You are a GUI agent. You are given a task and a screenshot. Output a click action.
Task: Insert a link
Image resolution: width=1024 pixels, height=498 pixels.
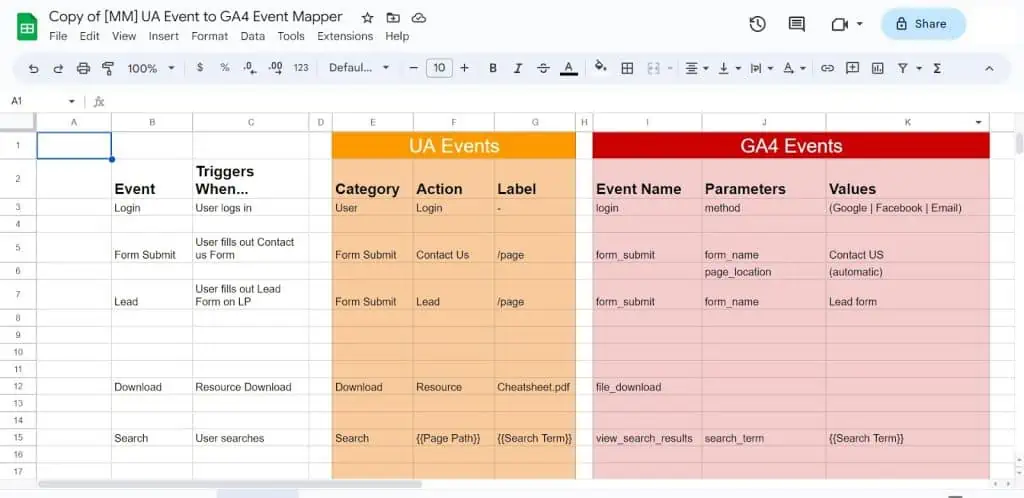point(827,68)
